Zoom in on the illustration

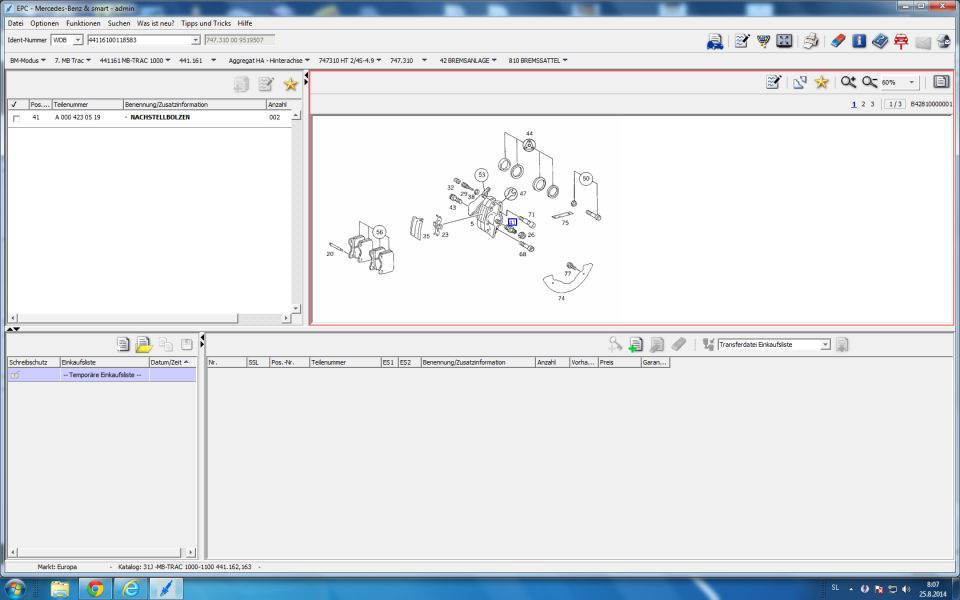(848, 82)
